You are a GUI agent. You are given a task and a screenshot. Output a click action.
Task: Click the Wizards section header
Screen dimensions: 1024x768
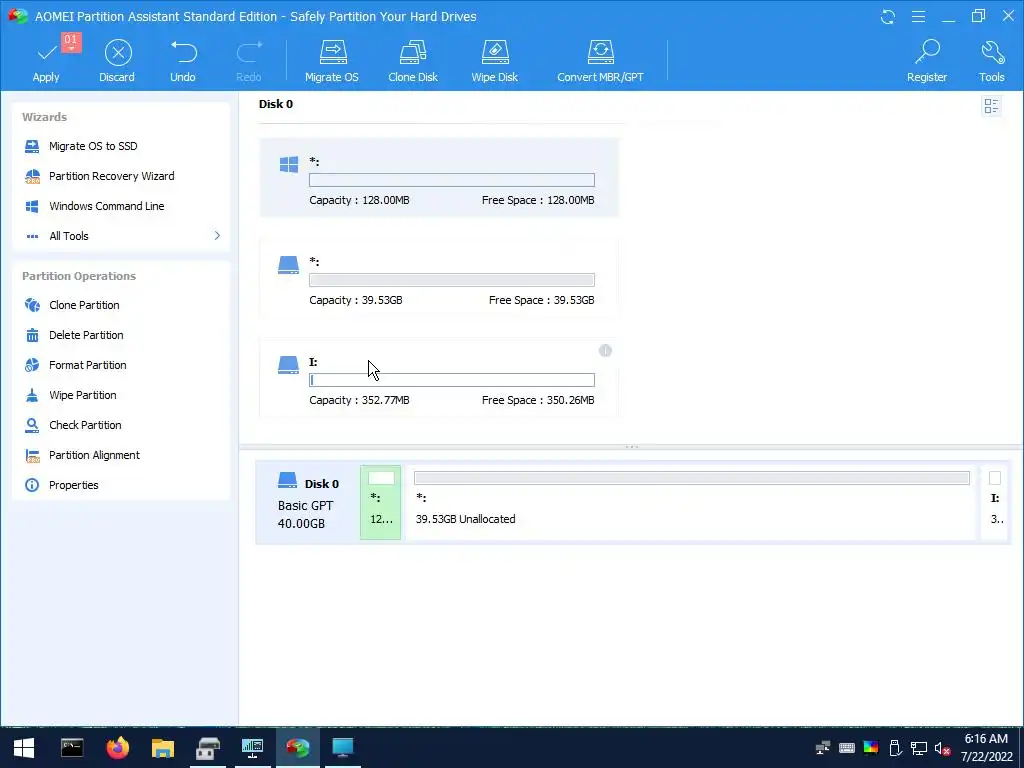click(x=44, y=117)
